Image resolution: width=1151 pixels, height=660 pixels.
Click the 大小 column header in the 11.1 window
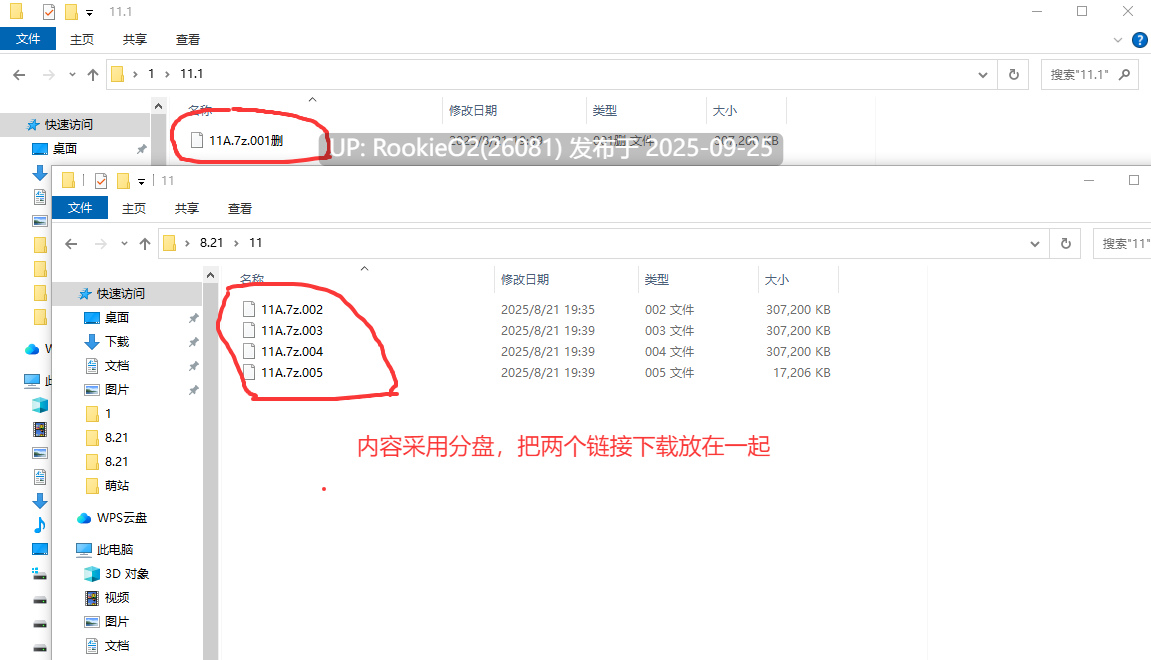point(725,110)
